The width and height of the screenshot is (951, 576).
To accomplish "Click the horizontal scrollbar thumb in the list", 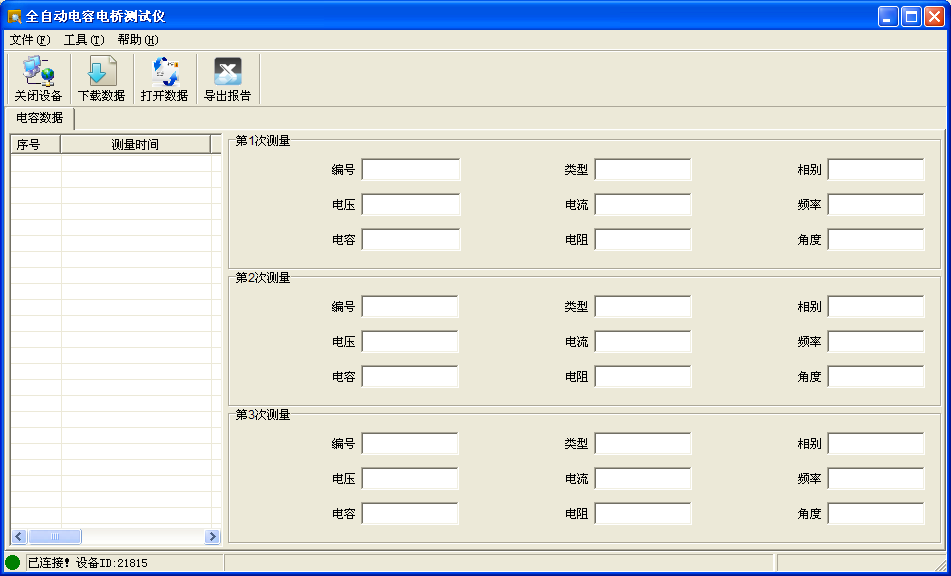I will (x=55, y=536).
